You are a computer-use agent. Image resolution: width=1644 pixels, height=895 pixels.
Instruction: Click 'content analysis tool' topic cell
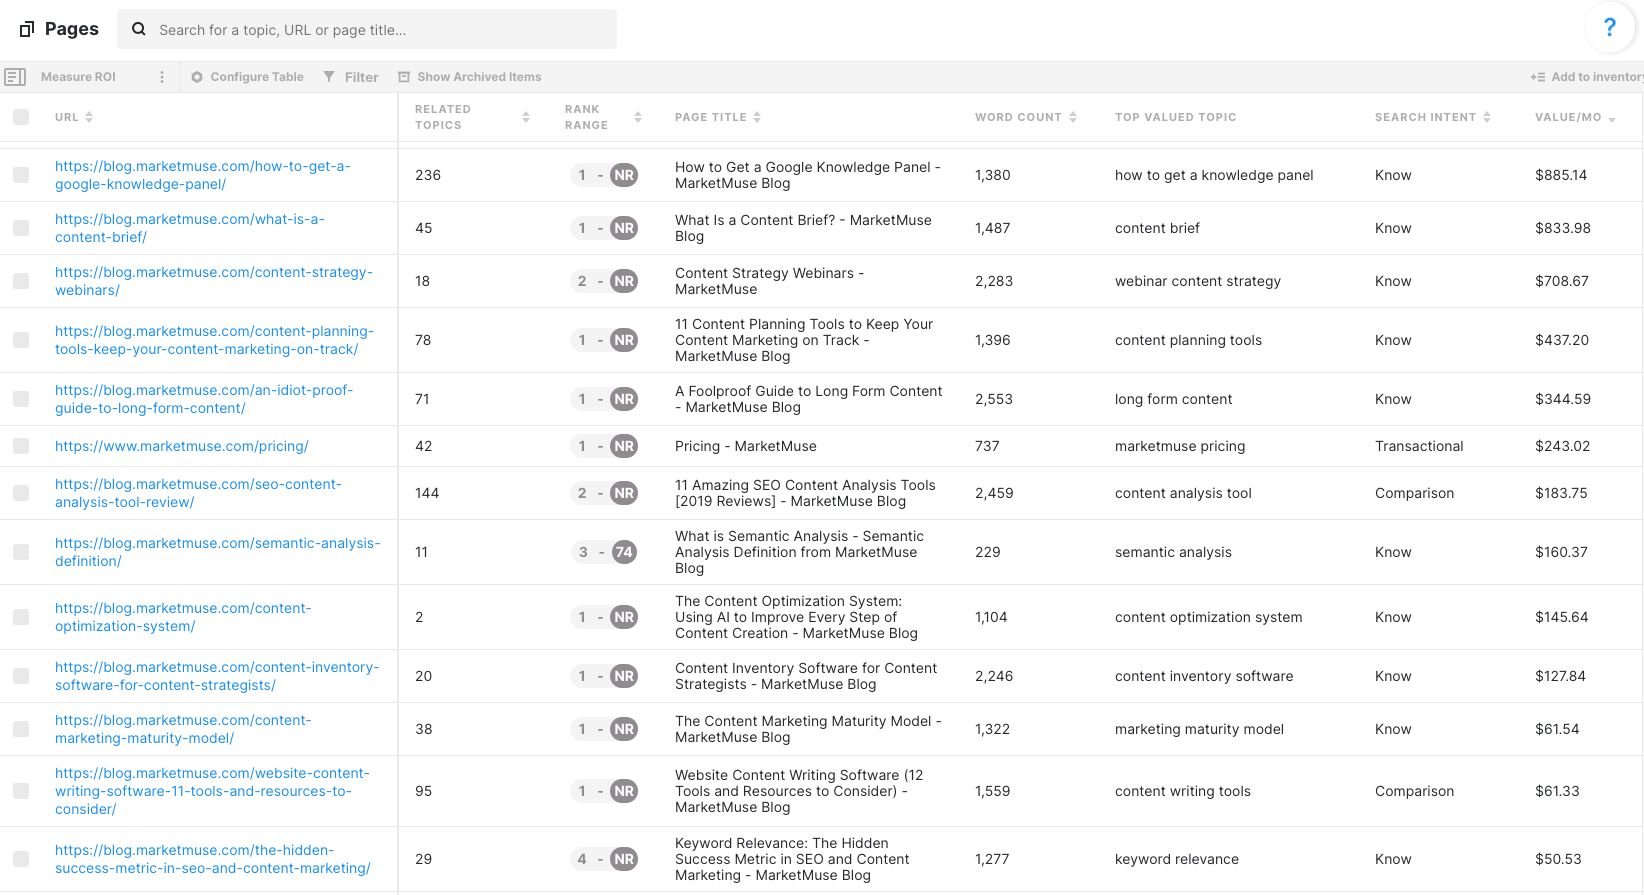click(x=1183, y=493)
